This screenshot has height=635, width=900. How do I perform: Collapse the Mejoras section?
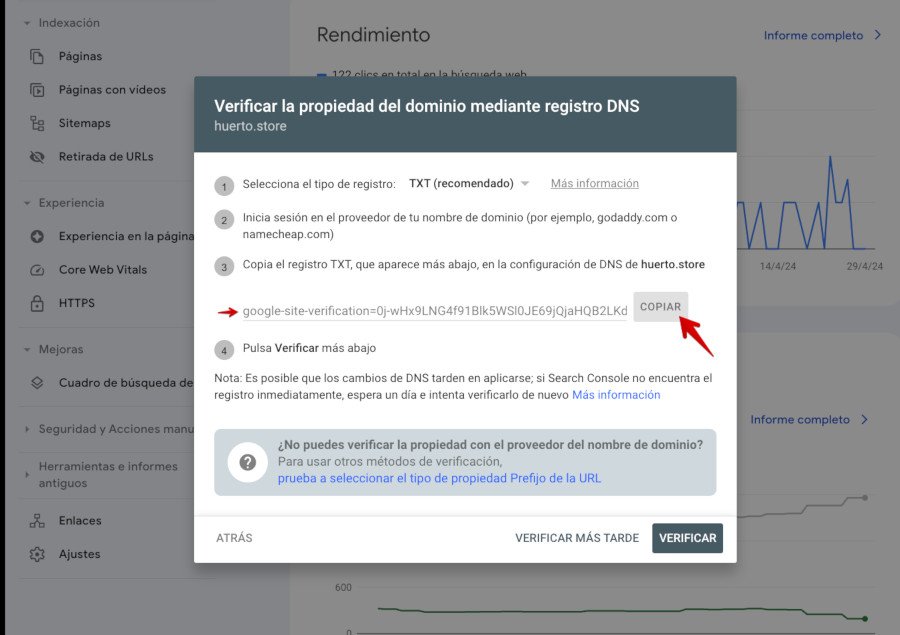[27, 350]
